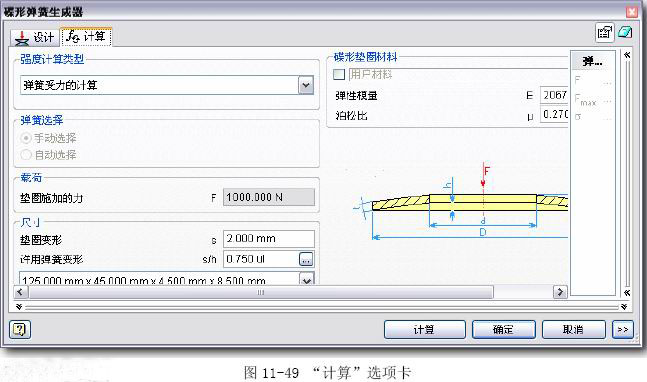The width and height of the screenshot is (647, 382).
Task: Open the file naming settings icon
Action: [604, 33]
